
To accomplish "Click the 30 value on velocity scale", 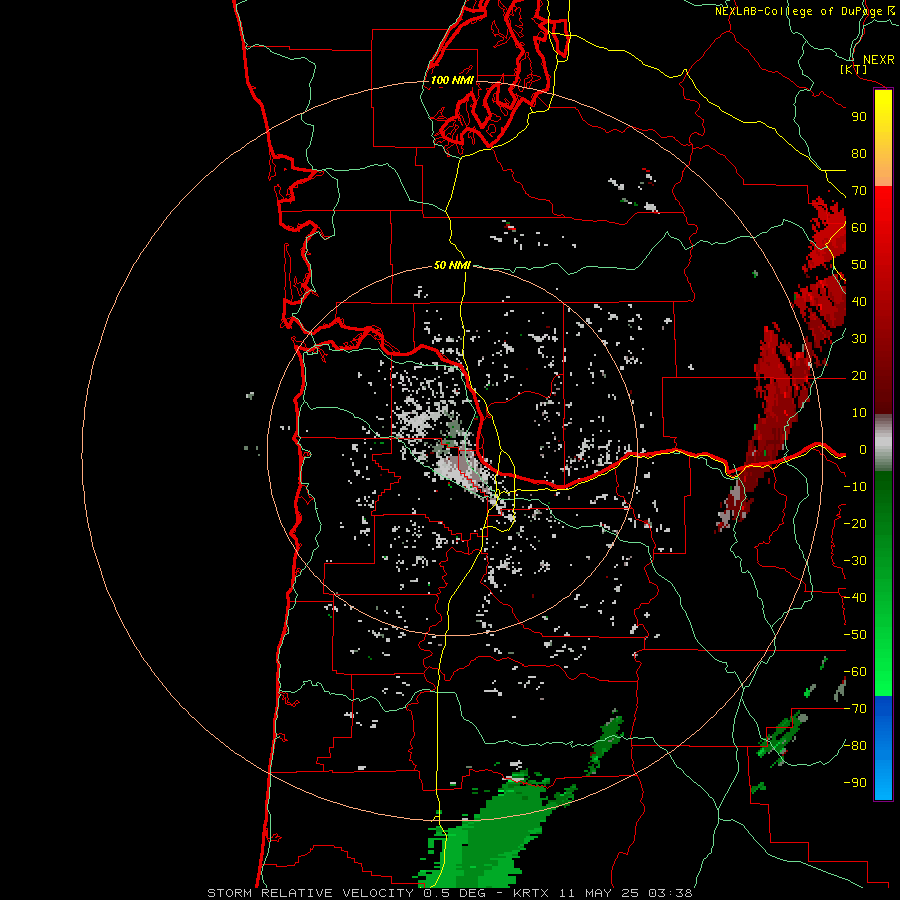I will 859,339.
